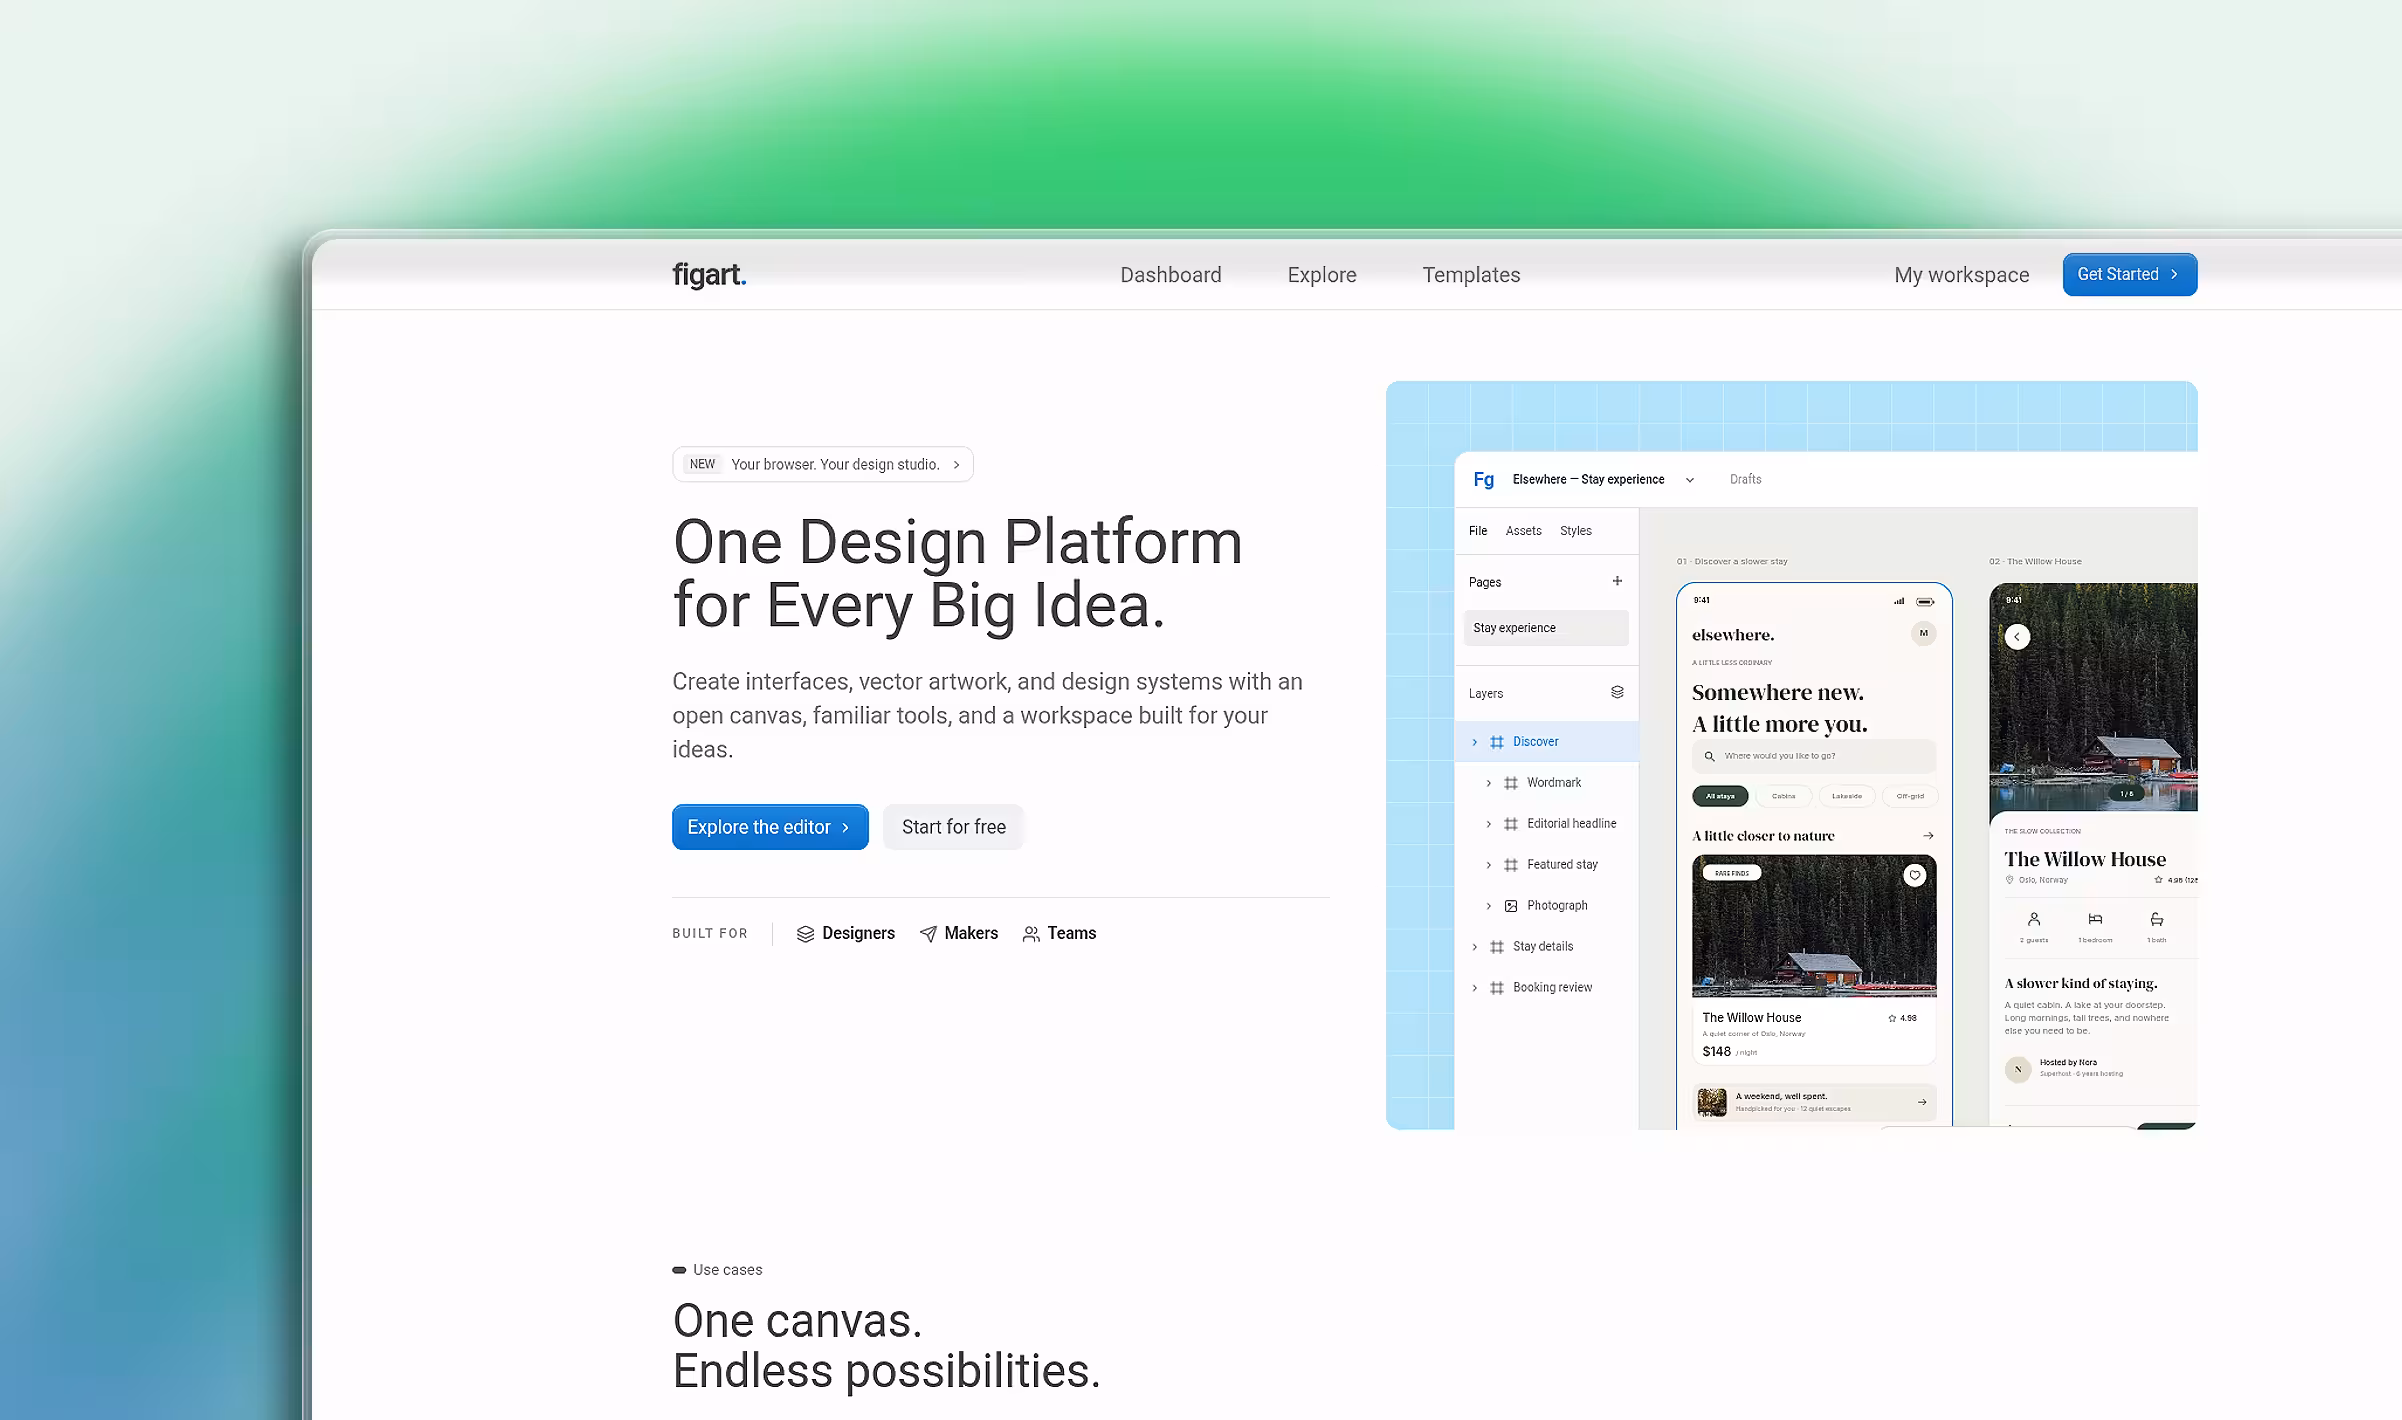The width and height of the screenshot is (2402, 1420).
Task: Click the heart favorite icon on cabin photo
Action: point(1914,876)
